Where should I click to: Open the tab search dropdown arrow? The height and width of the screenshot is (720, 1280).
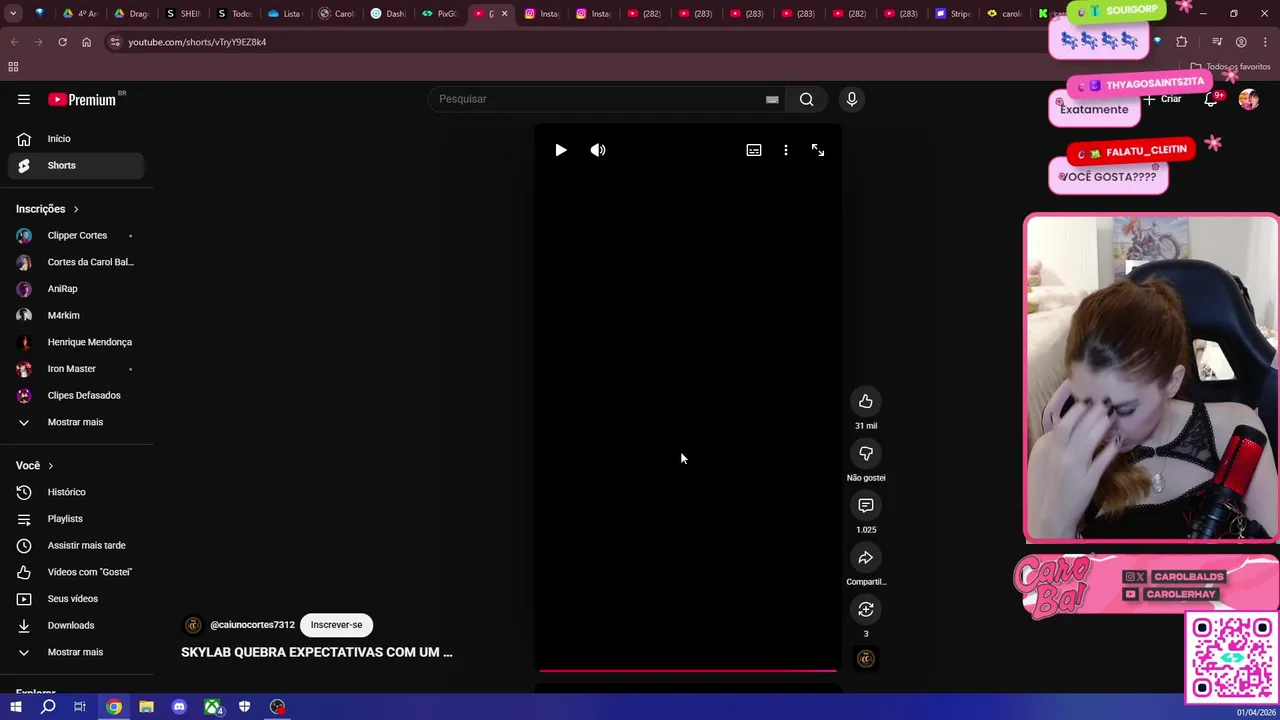(12, 14)
